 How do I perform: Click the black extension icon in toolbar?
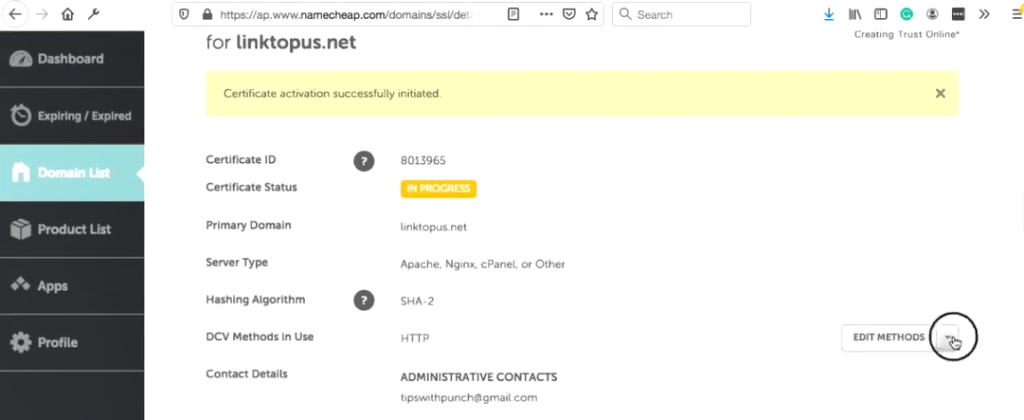(x=958, y=14)
